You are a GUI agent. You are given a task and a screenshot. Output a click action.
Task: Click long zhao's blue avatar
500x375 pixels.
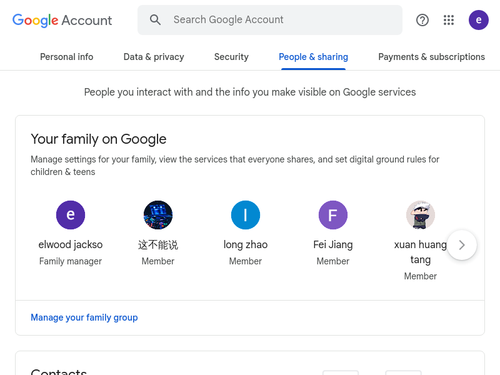coord(245,215)
